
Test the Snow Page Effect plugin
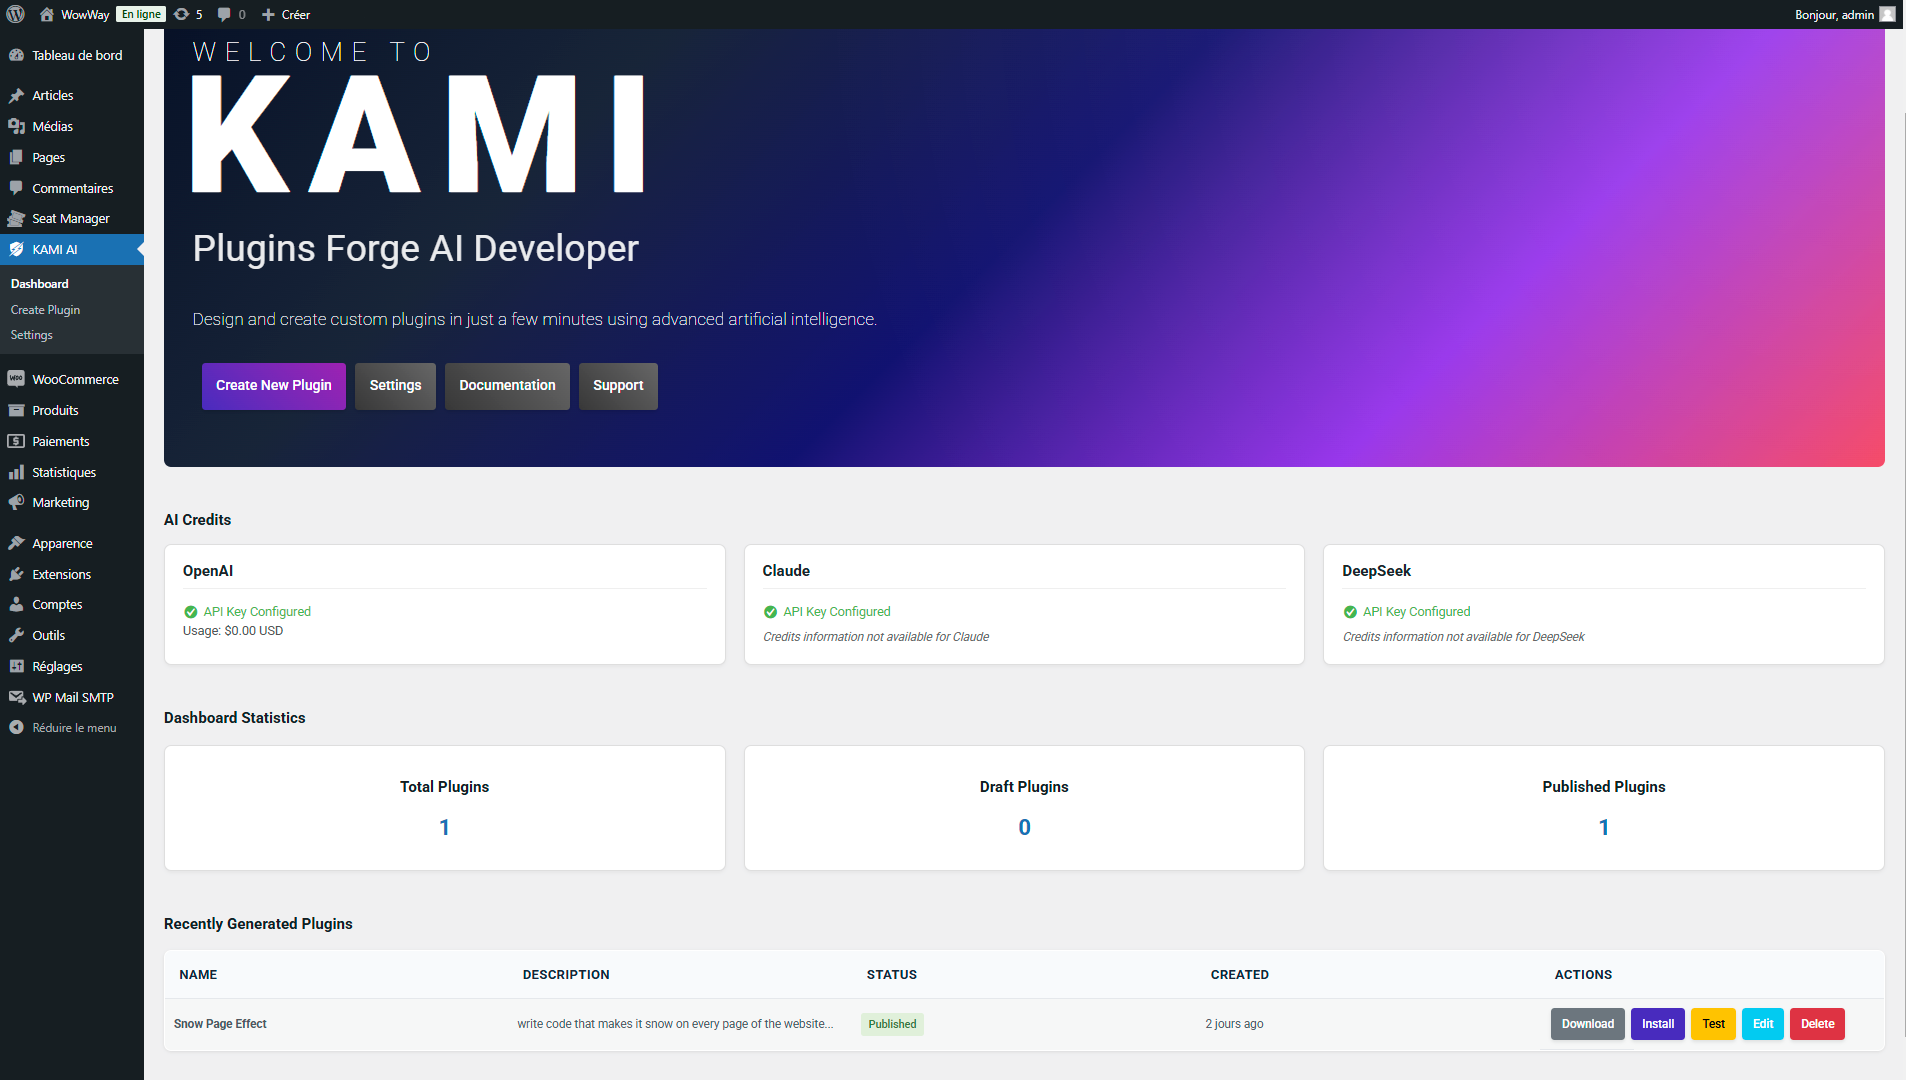pos(1713,1023)
